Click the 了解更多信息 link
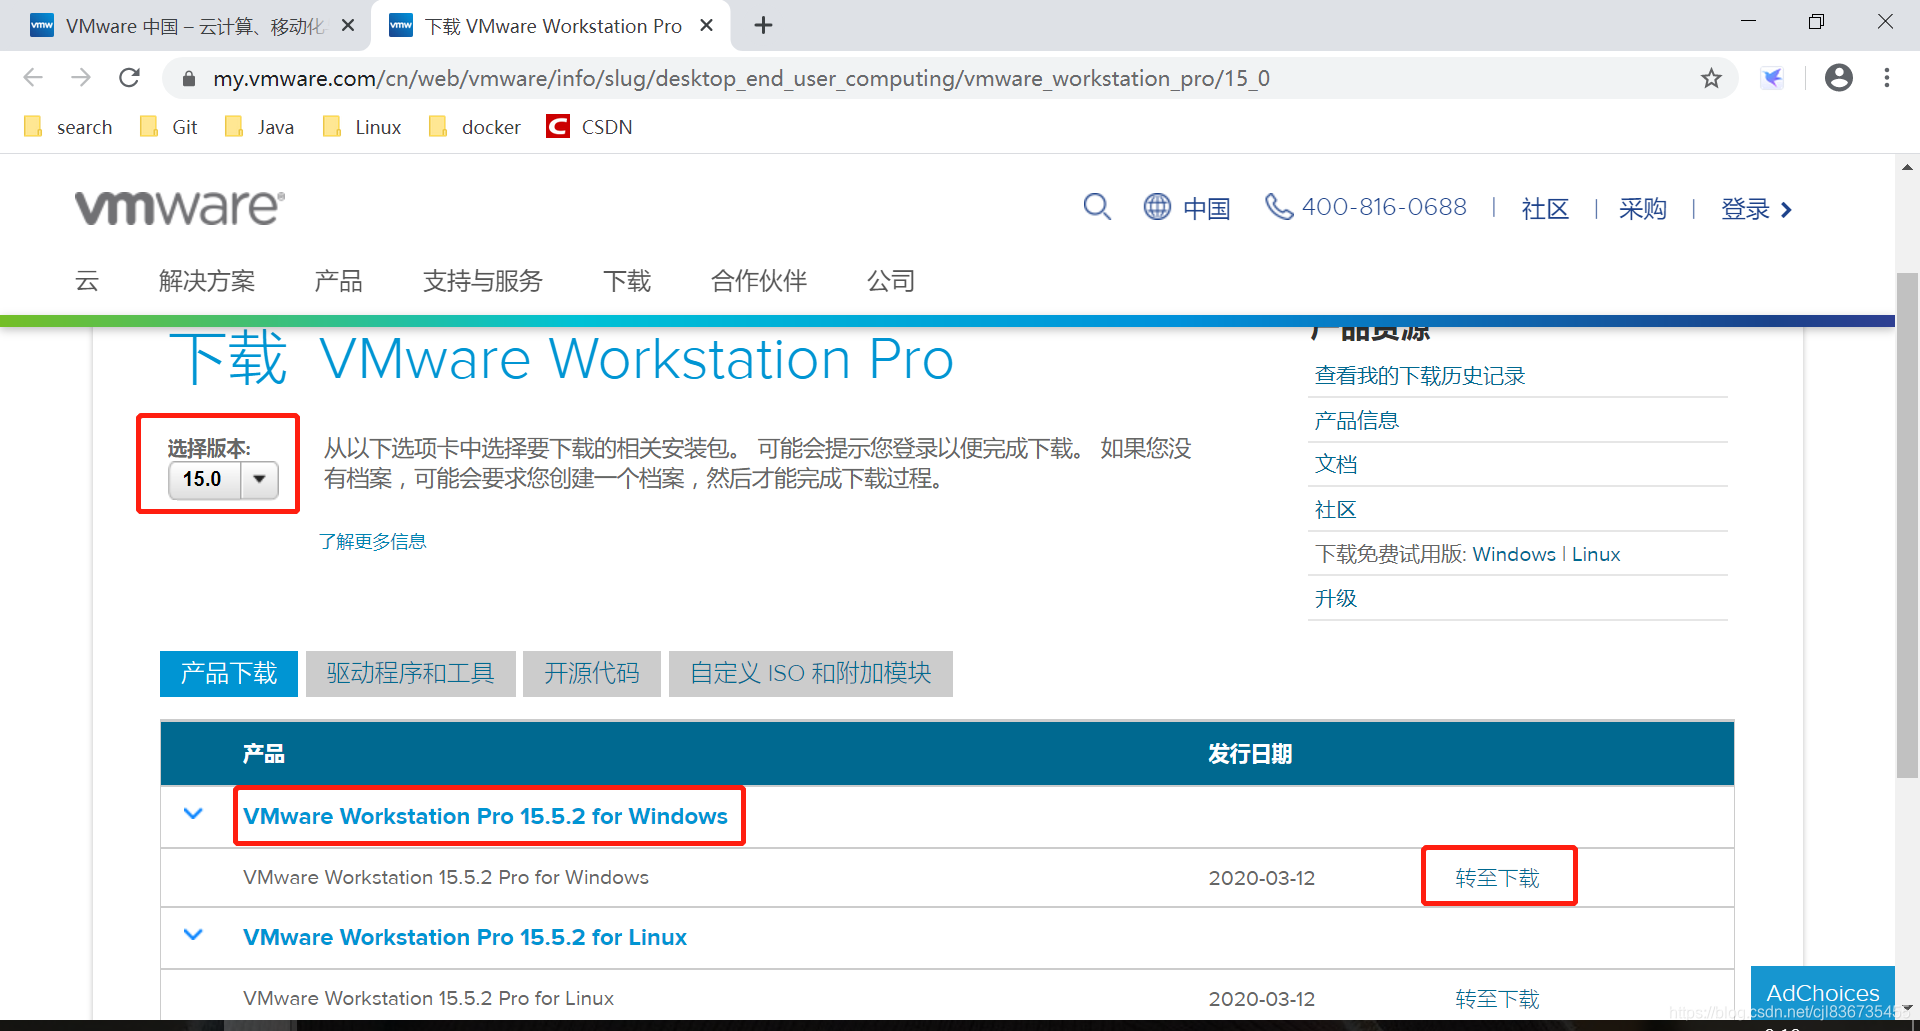This screenshot has height=1031, width=1920. coord(372,541)
